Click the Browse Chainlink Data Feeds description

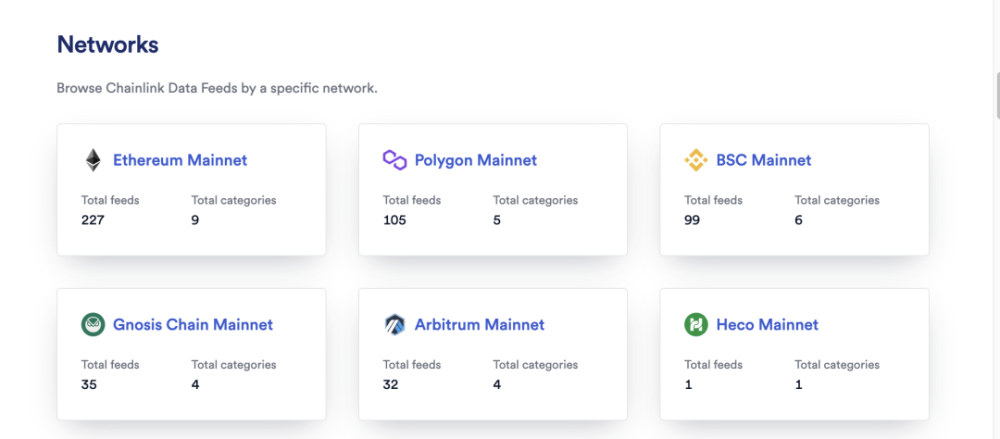click(217, 88)
